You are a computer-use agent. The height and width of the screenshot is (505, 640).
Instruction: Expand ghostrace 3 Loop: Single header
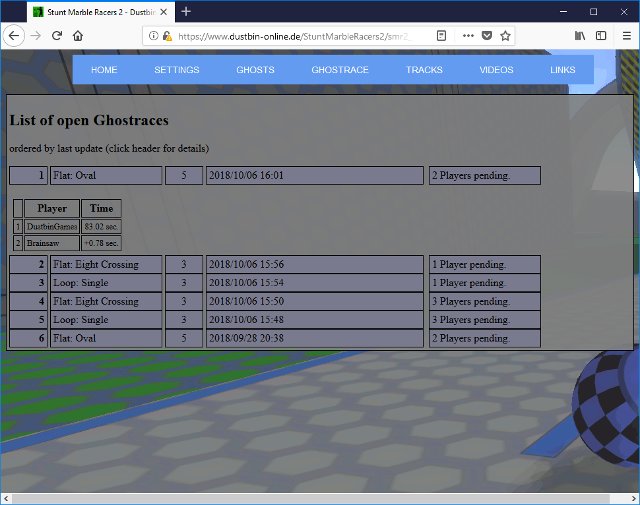tap(106, 283)
